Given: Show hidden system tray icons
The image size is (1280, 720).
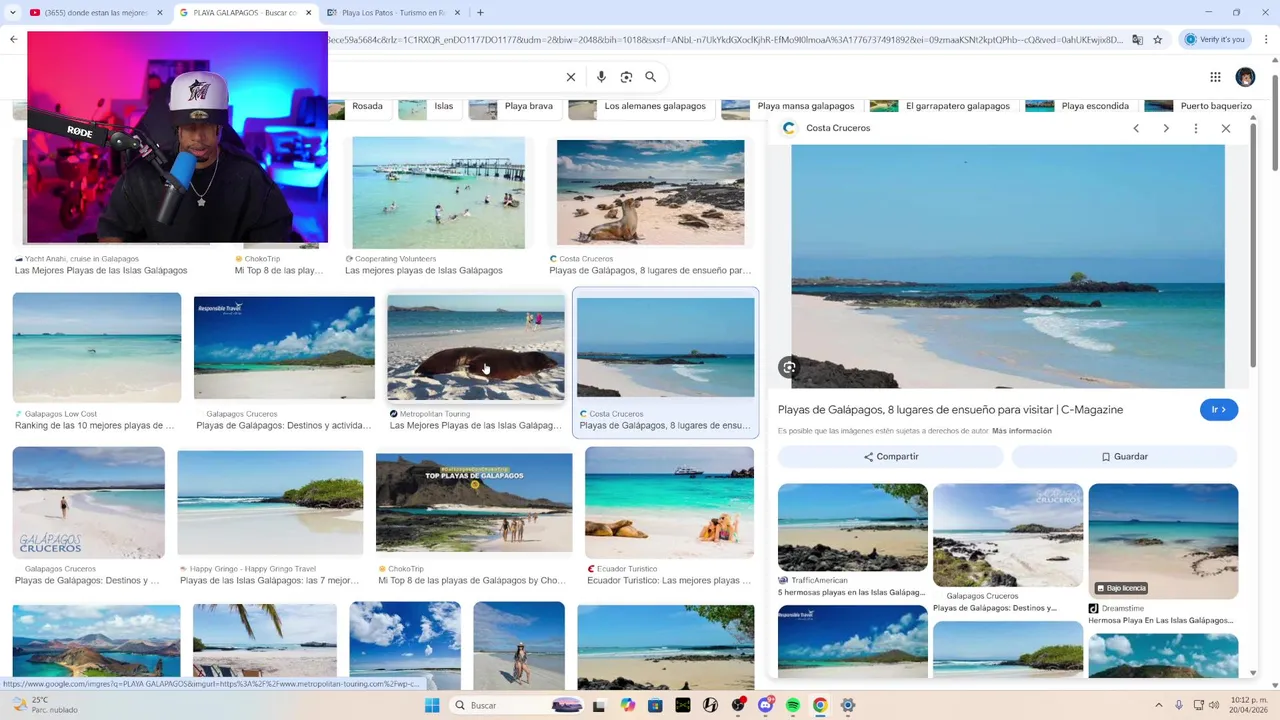Looking at the screenshot, I should [1159, 705].
